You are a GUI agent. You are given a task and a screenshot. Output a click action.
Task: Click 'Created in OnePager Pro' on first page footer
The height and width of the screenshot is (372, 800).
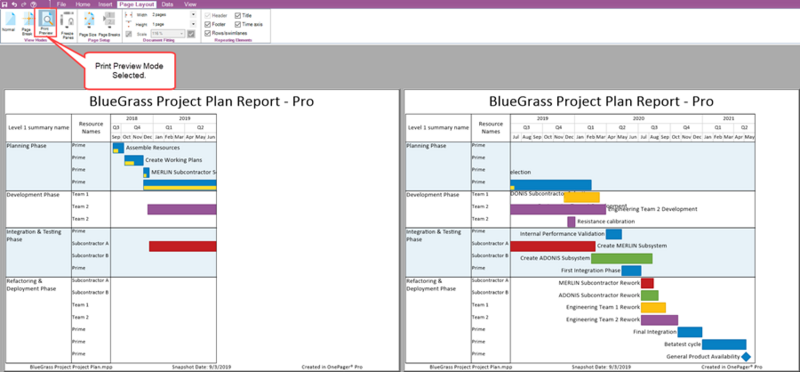332,366
